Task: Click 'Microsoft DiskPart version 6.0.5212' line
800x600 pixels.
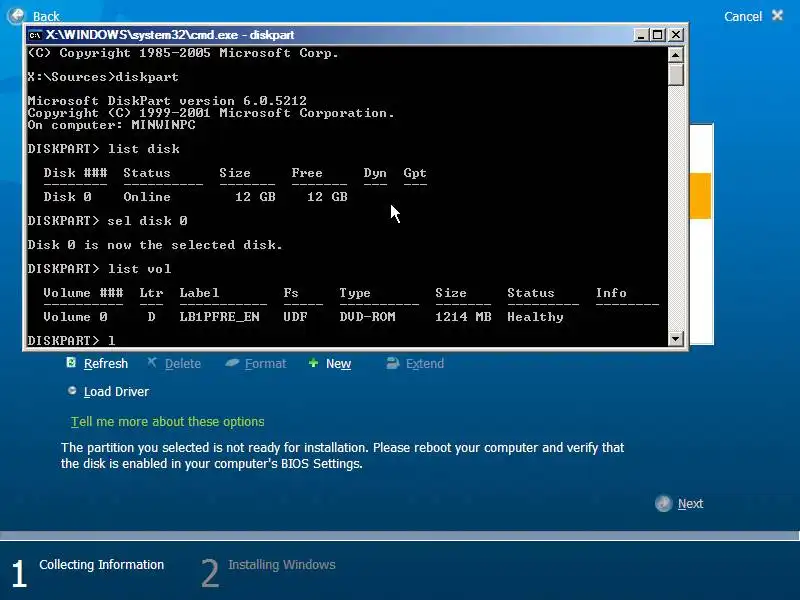Action: click(x=167, y=101)
